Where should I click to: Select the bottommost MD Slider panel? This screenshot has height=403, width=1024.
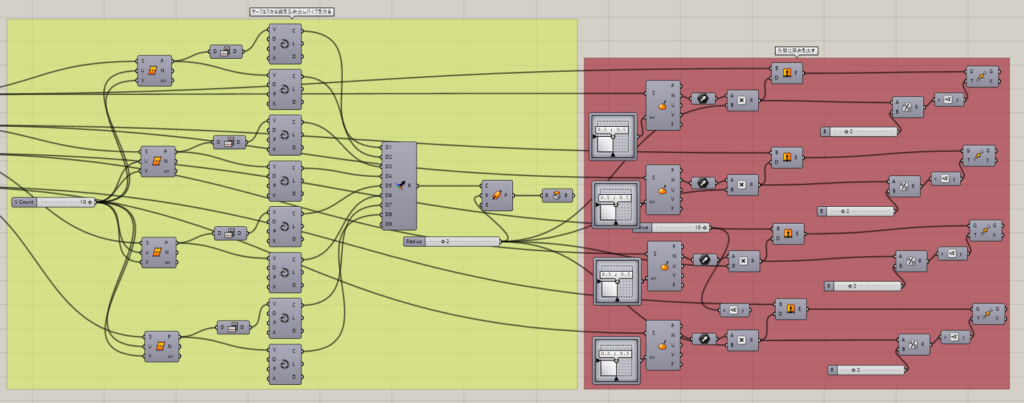coord(616,361)
